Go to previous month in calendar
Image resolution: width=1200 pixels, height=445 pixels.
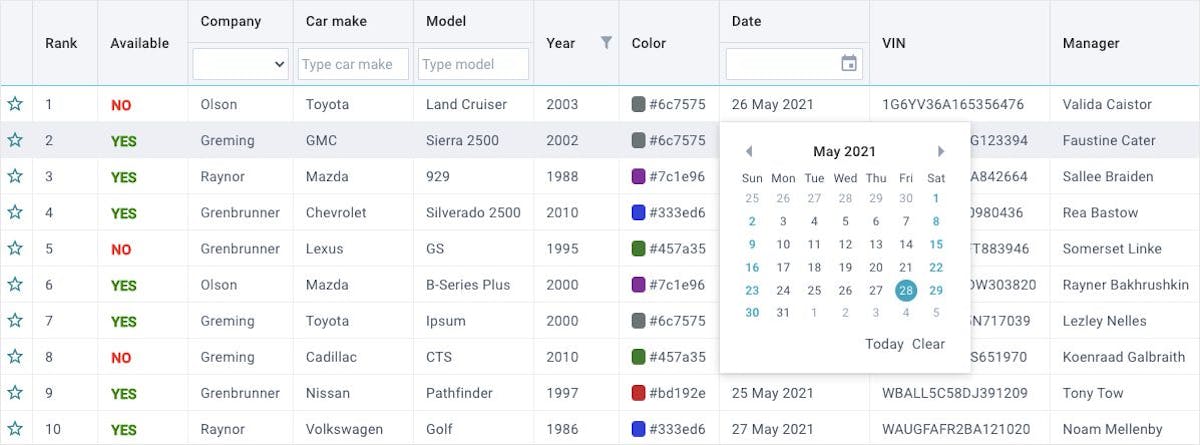coord(749,152)
